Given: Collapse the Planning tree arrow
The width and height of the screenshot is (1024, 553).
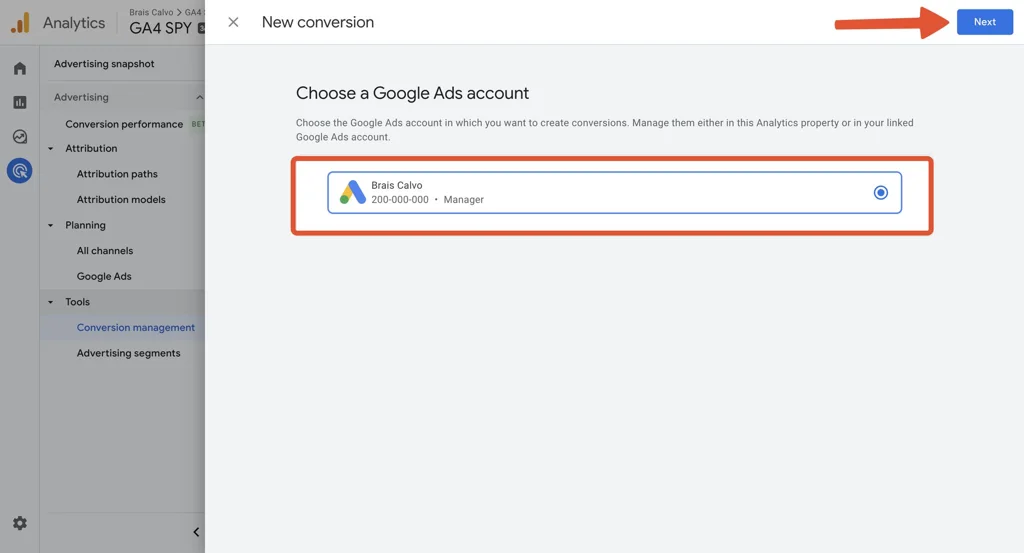Looking at the screenshot, I should (50, 225).
